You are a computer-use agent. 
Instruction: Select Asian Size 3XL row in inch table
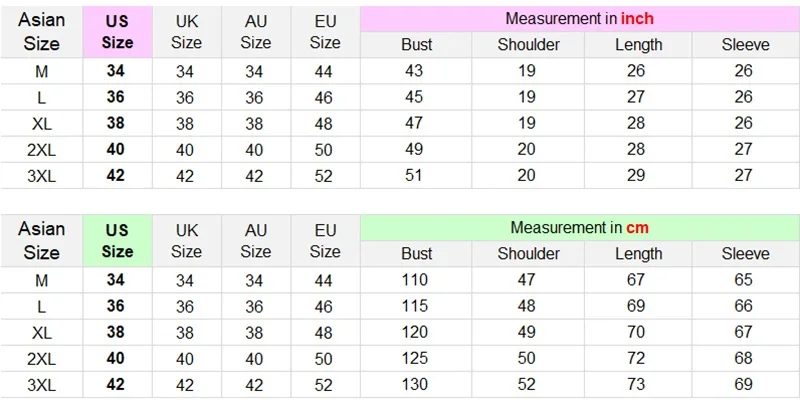pos(400,175)
